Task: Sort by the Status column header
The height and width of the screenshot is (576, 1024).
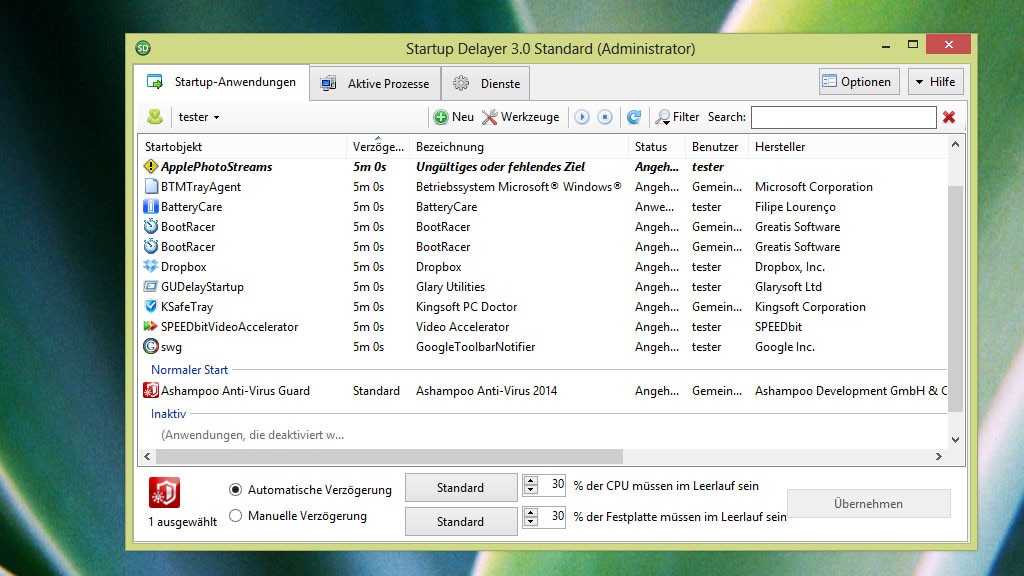Action: click(x=657, y=147)
